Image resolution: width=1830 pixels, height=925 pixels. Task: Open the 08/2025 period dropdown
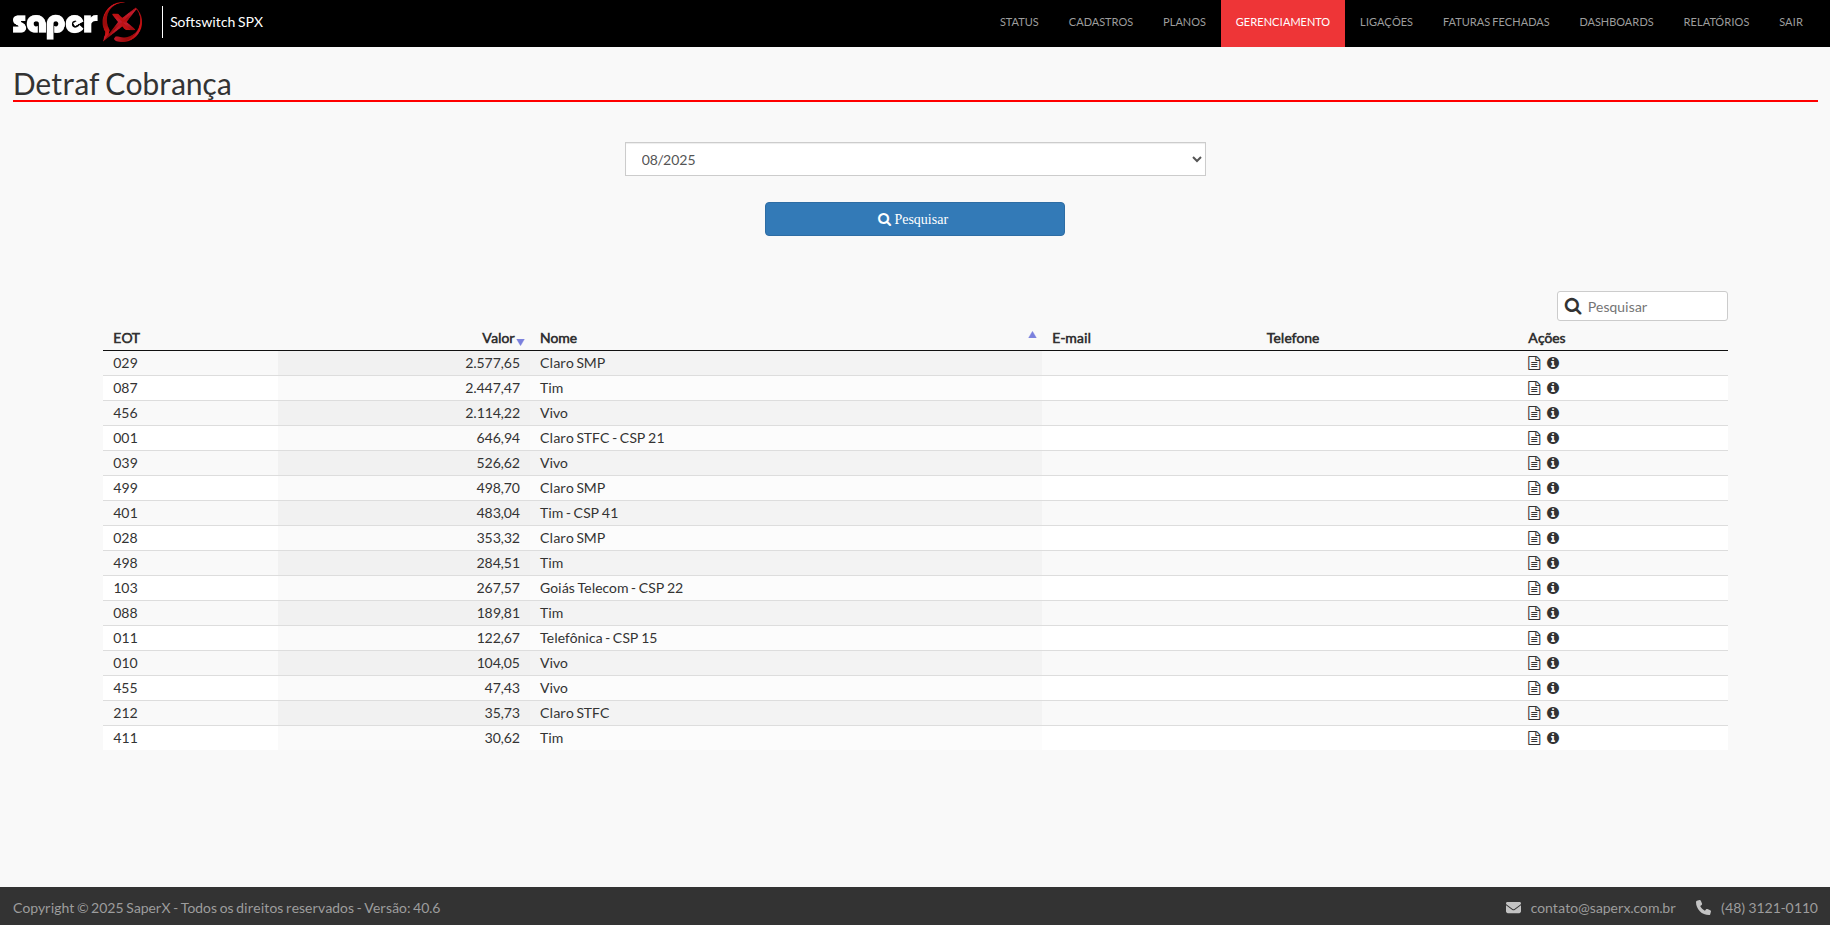[x=914, y=160]
